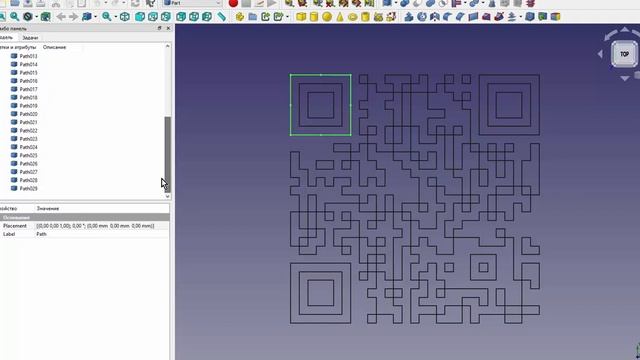Switch to rear view icon
This screenshot has width=640, height=360.
tap(181, 17)
